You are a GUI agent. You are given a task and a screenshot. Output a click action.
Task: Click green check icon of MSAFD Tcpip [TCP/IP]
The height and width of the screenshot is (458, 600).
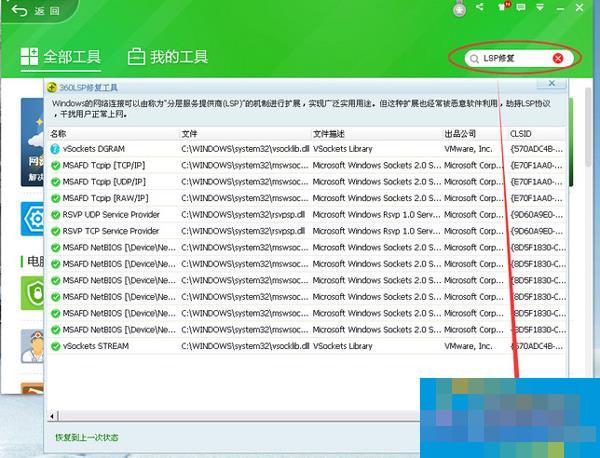[x=55, y=166]
